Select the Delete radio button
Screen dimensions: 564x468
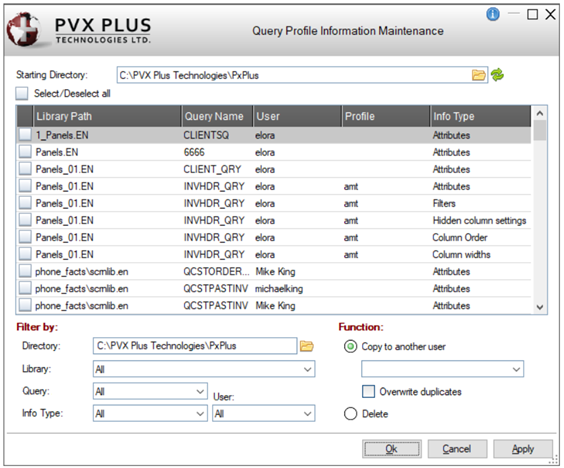point(350,414)
